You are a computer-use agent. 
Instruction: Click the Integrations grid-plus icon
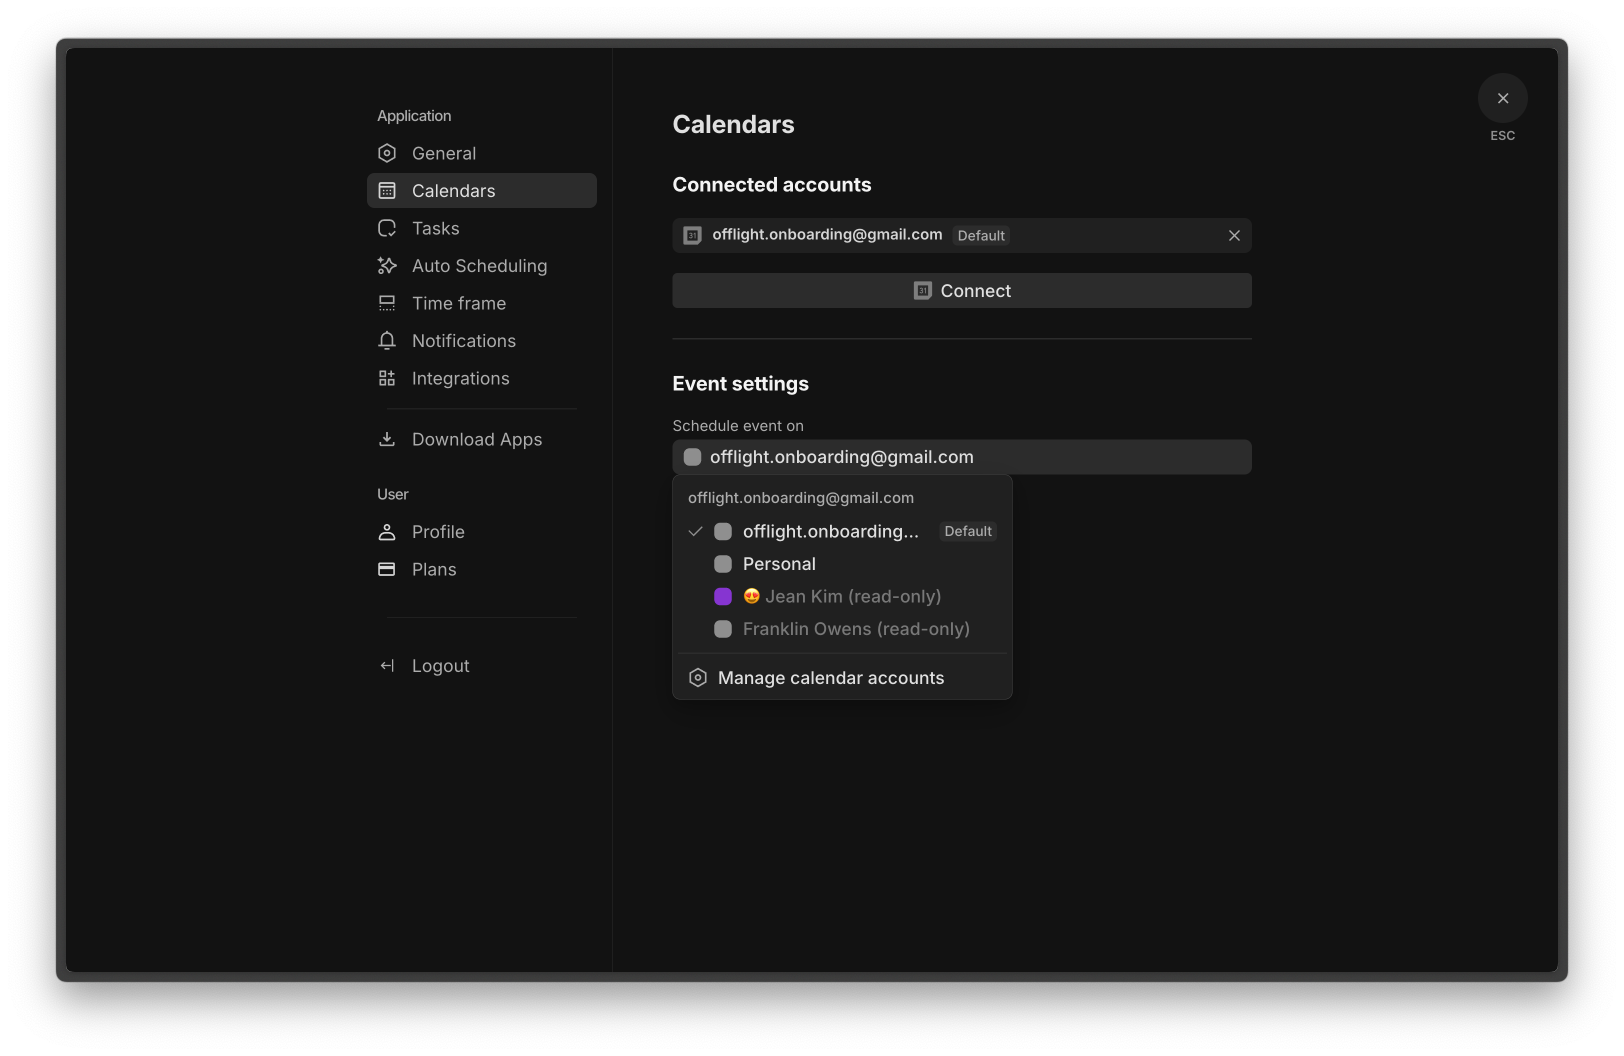coord(387,378)
